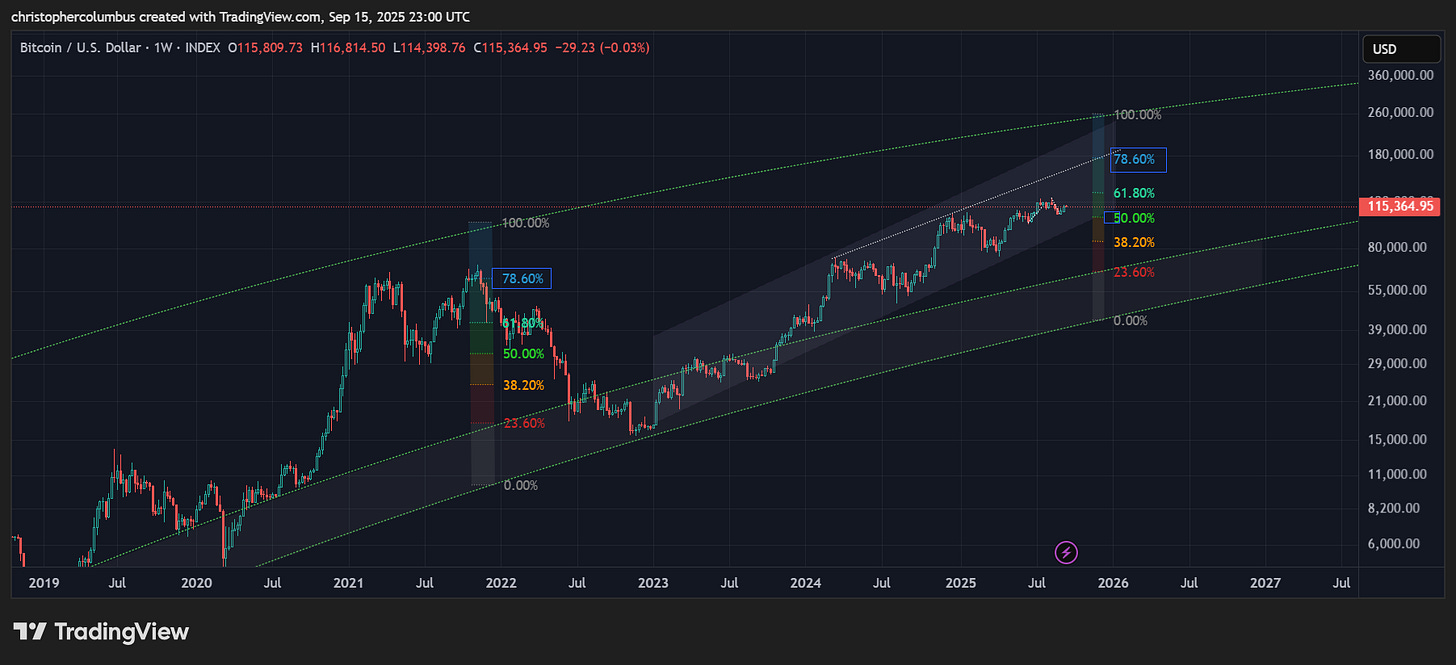The width and height of the screenshot is (1456, 665).
Task: Select boxed 78.60% Fib label beside 2021 peak
Action: [524, 279]
